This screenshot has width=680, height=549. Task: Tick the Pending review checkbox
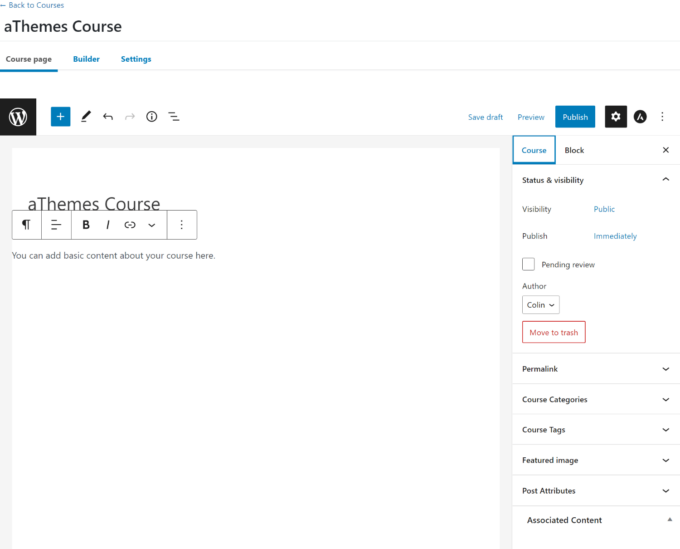pyautogui.click(x=528, y=264)
